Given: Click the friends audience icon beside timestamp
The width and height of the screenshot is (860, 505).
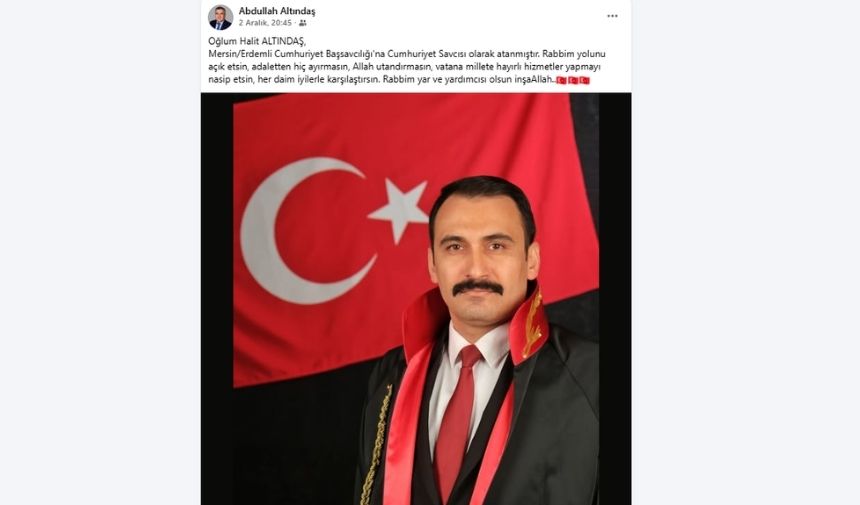Looking at the screenshot, I should (x=303, y=23).
